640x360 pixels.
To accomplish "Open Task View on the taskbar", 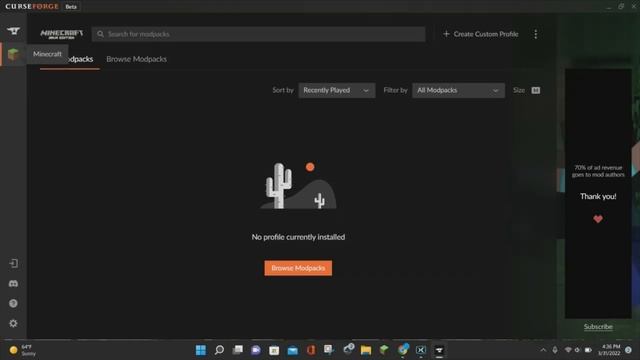I will (x=238, y=350).
